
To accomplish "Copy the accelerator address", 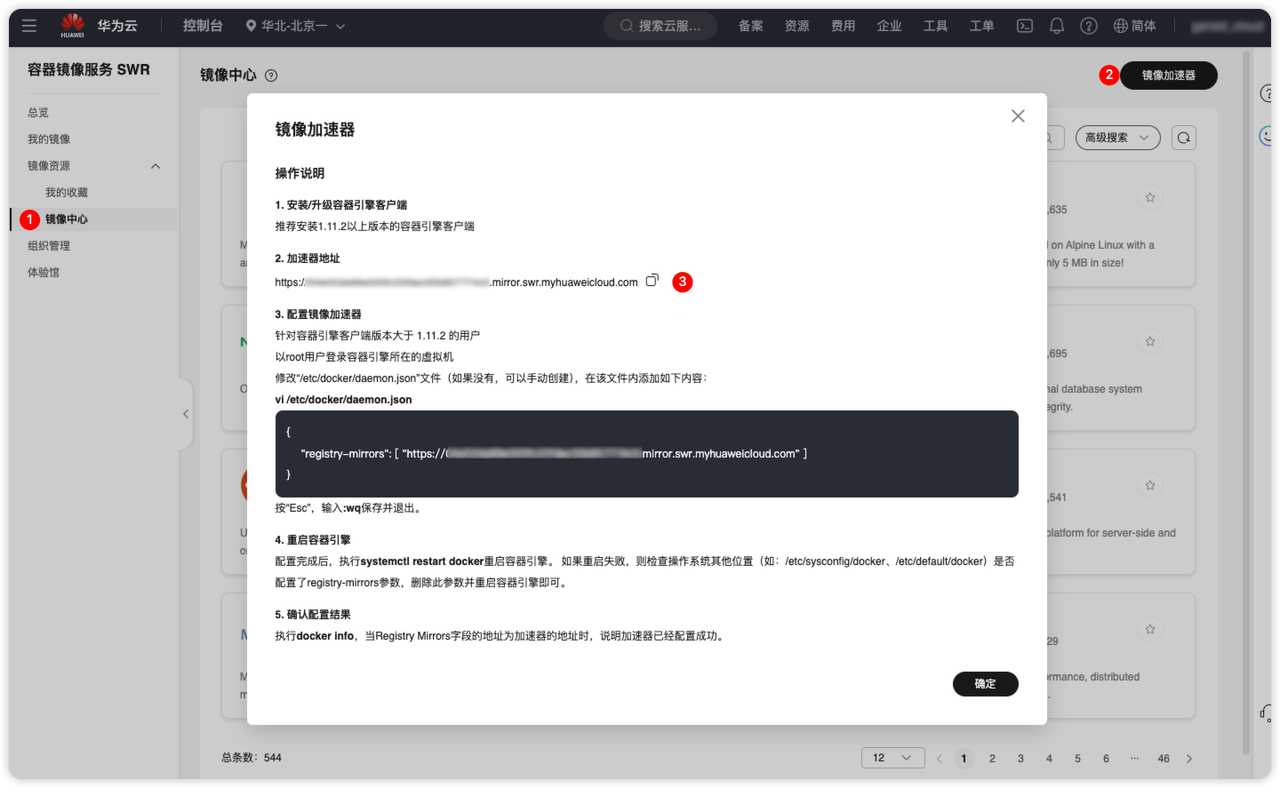I will 652,281.
